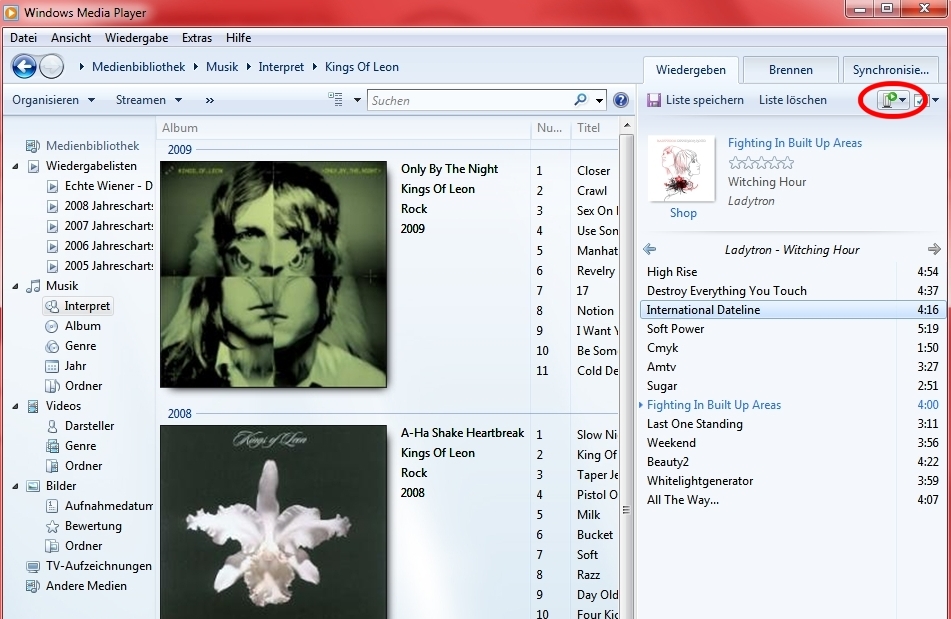Click the Shop link under album art
The height and width of the screenshot is (619, 951).
tap(683, 213)
